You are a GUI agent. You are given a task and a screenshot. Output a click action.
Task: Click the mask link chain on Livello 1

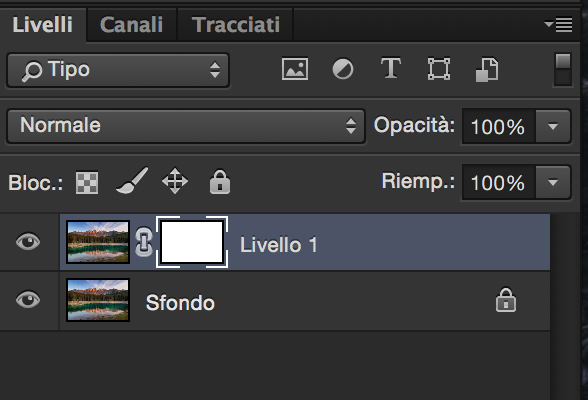(144, 242)
